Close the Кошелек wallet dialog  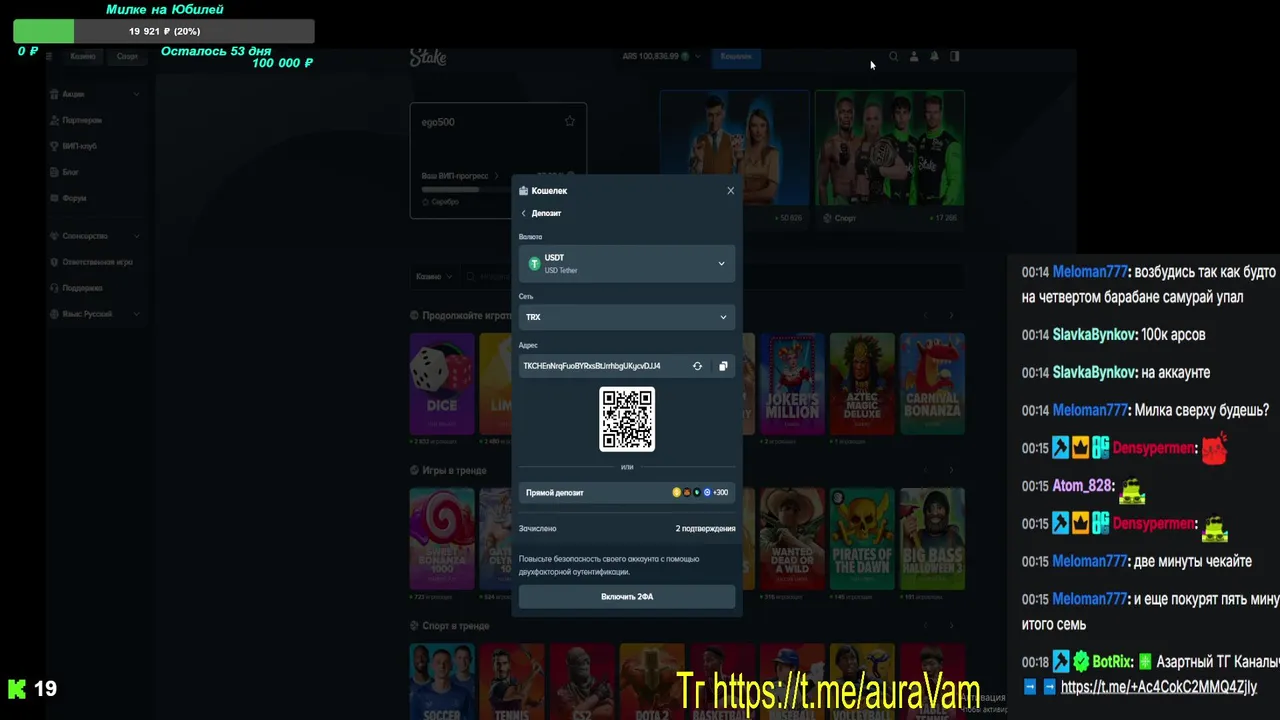[730, 190]
